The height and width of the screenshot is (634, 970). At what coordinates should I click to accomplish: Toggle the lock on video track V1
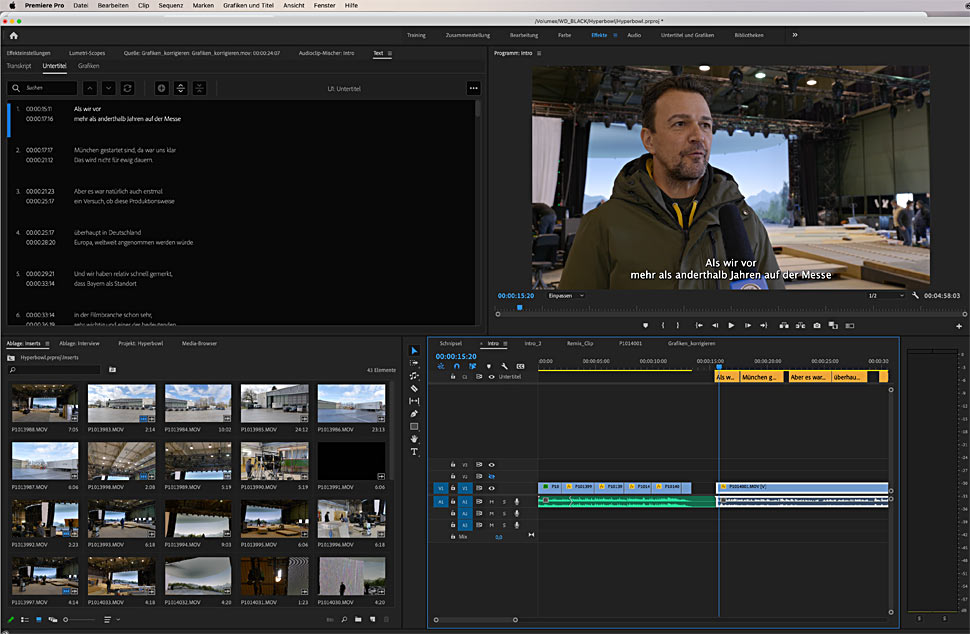pos(452,488)
